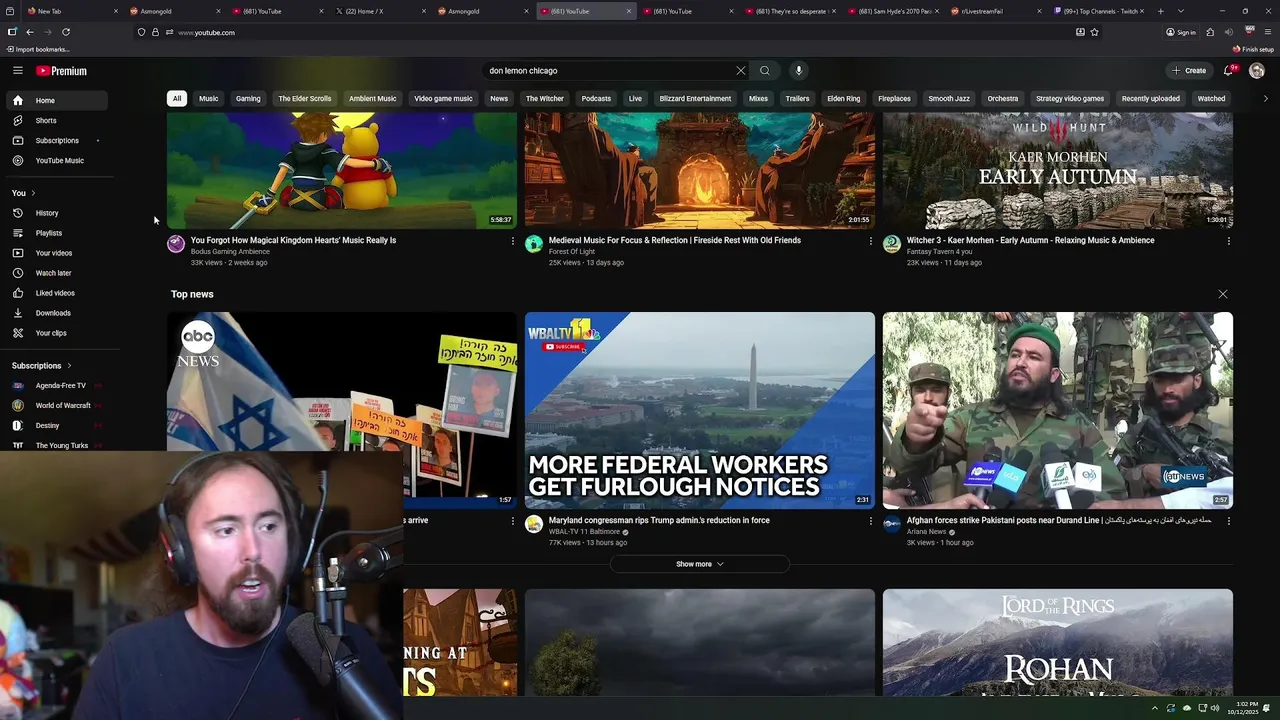
Task: Play More Federal Workers Furlough thumbnail
Action: click(x=700, y=410)
